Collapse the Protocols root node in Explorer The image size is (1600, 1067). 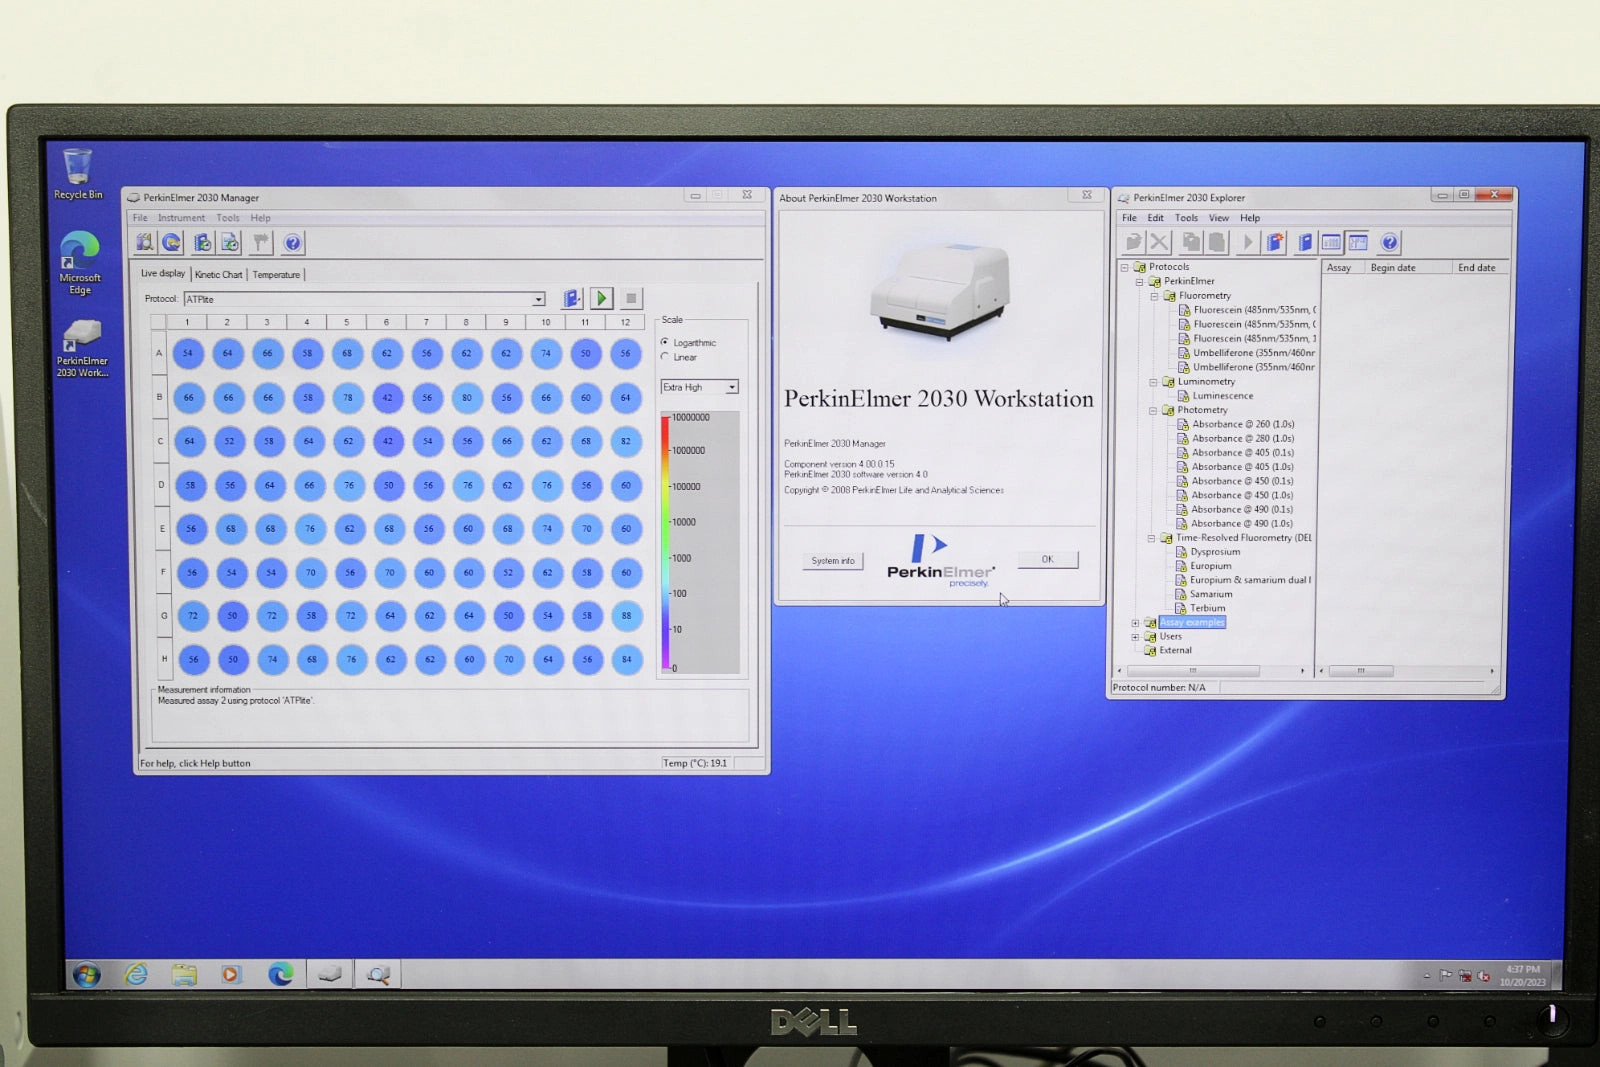pos(1125,267)
